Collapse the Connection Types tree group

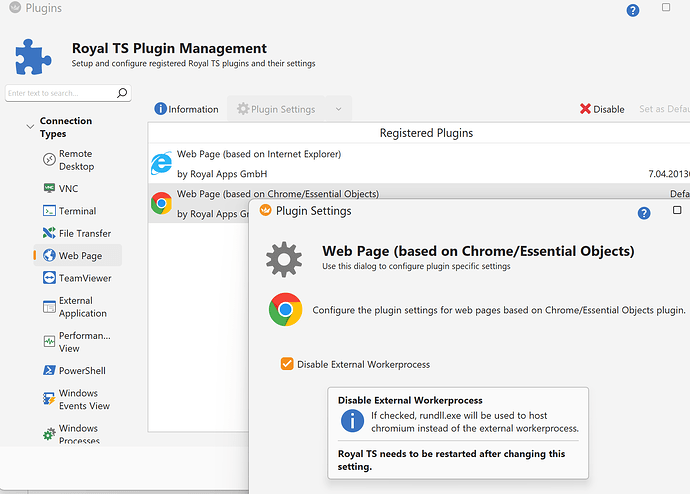tap(30, 127)
